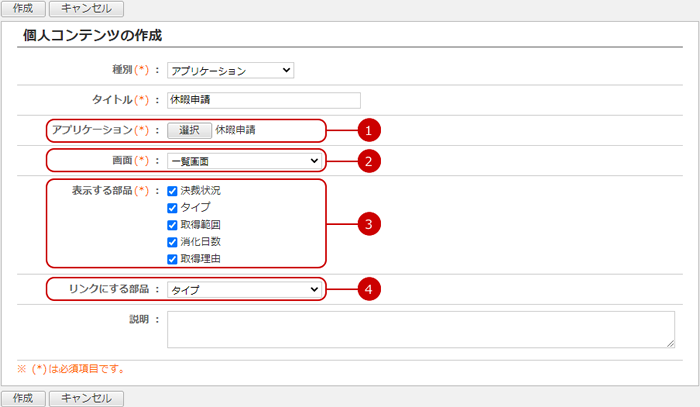This screenshot has height=407, width=700.
Task: Click the top 作成 button
Action: [23, 8]
